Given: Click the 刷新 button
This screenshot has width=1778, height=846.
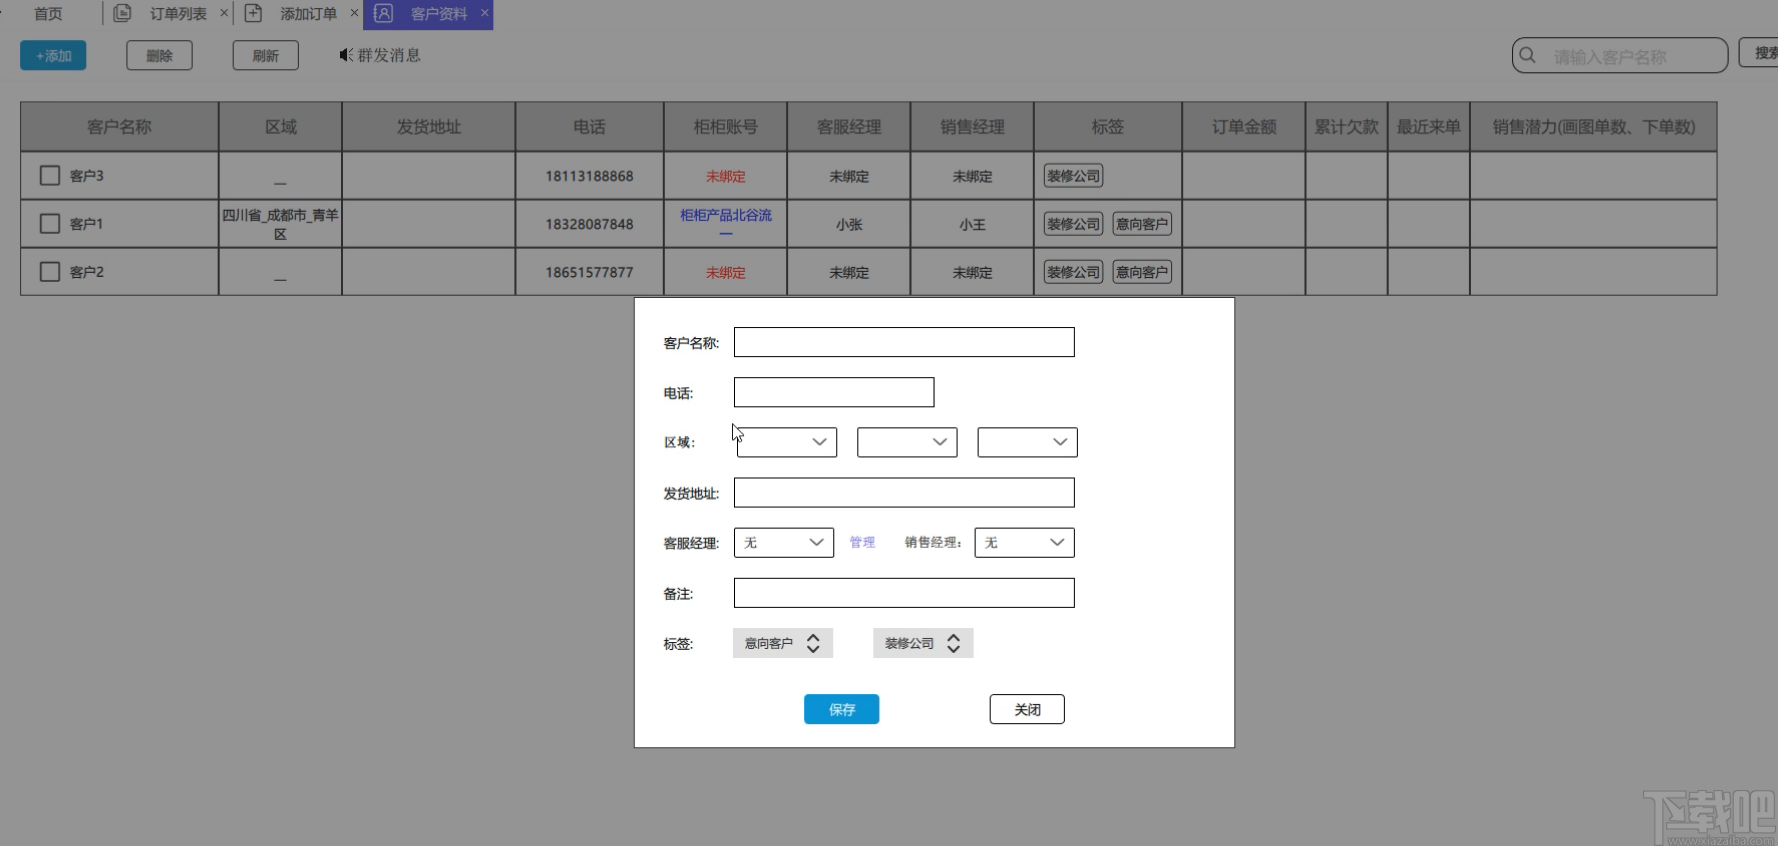Looking at the screenshot, I should [x=265, y=55].
